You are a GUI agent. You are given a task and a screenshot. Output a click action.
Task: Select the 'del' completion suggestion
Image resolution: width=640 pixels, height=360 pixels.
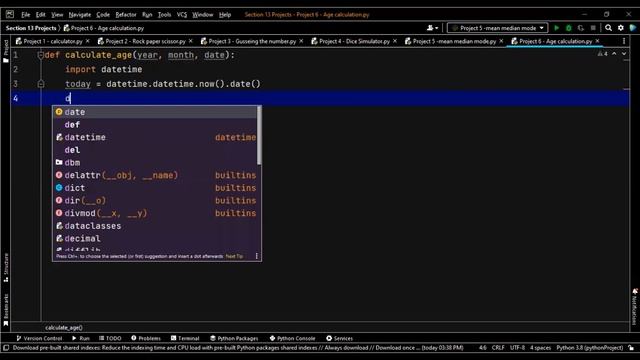(x=155, y=150)
